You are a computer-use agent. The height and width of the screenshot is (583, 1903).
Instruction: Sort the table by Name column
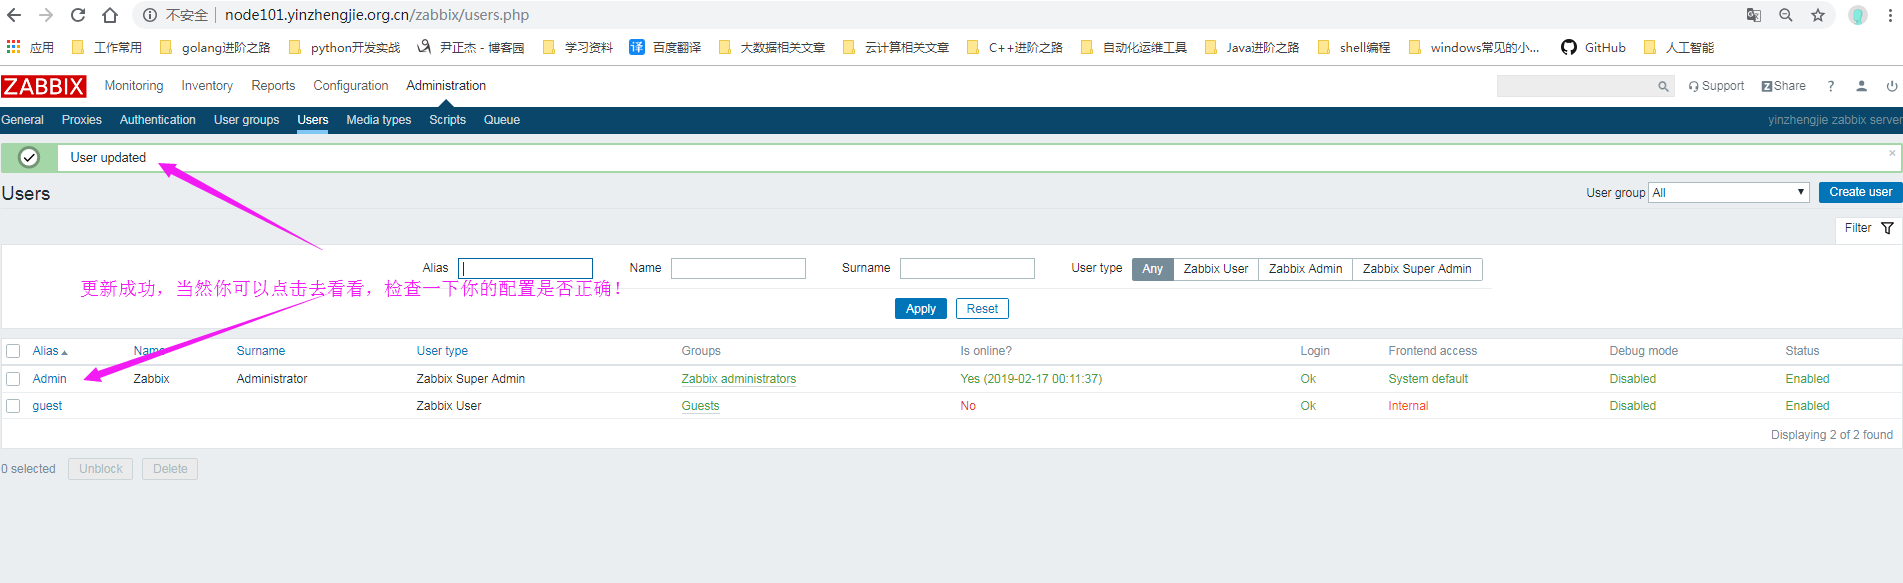[x=149, y=351]
